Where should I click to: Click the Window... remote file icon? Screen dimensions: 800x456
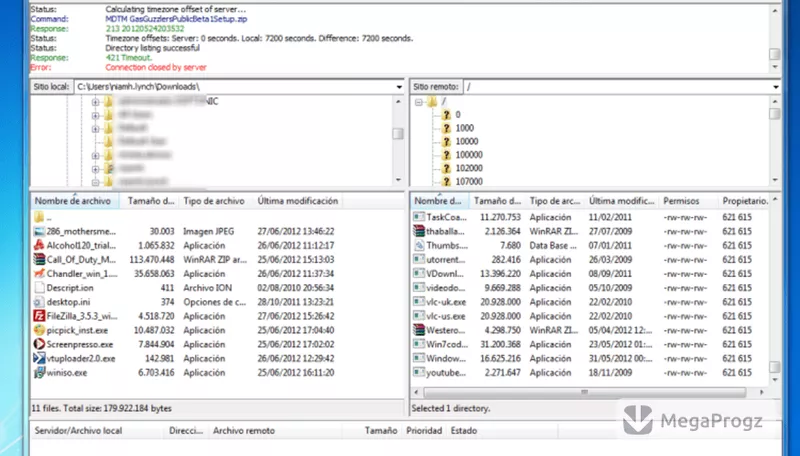419,359
